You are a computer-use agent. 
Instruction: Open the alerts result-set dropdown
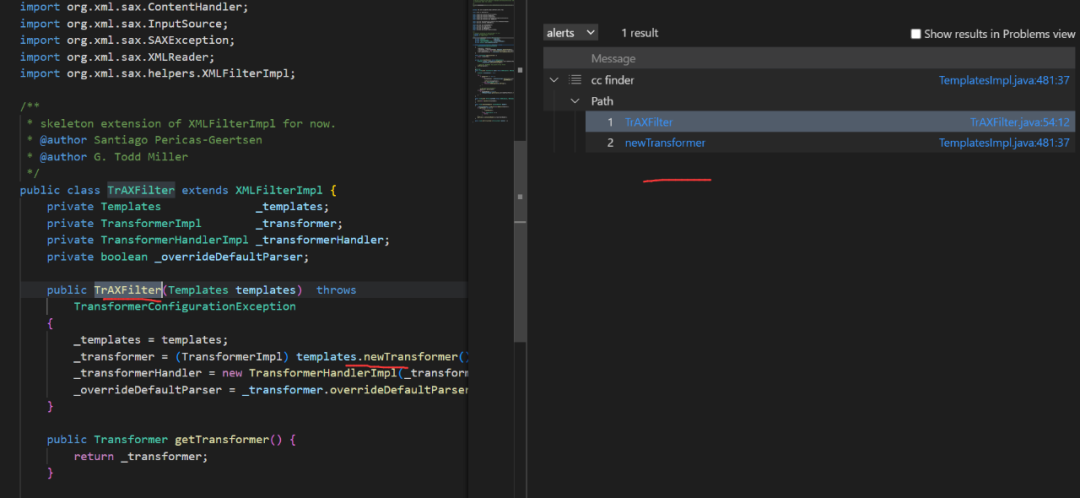pos(570,33)
